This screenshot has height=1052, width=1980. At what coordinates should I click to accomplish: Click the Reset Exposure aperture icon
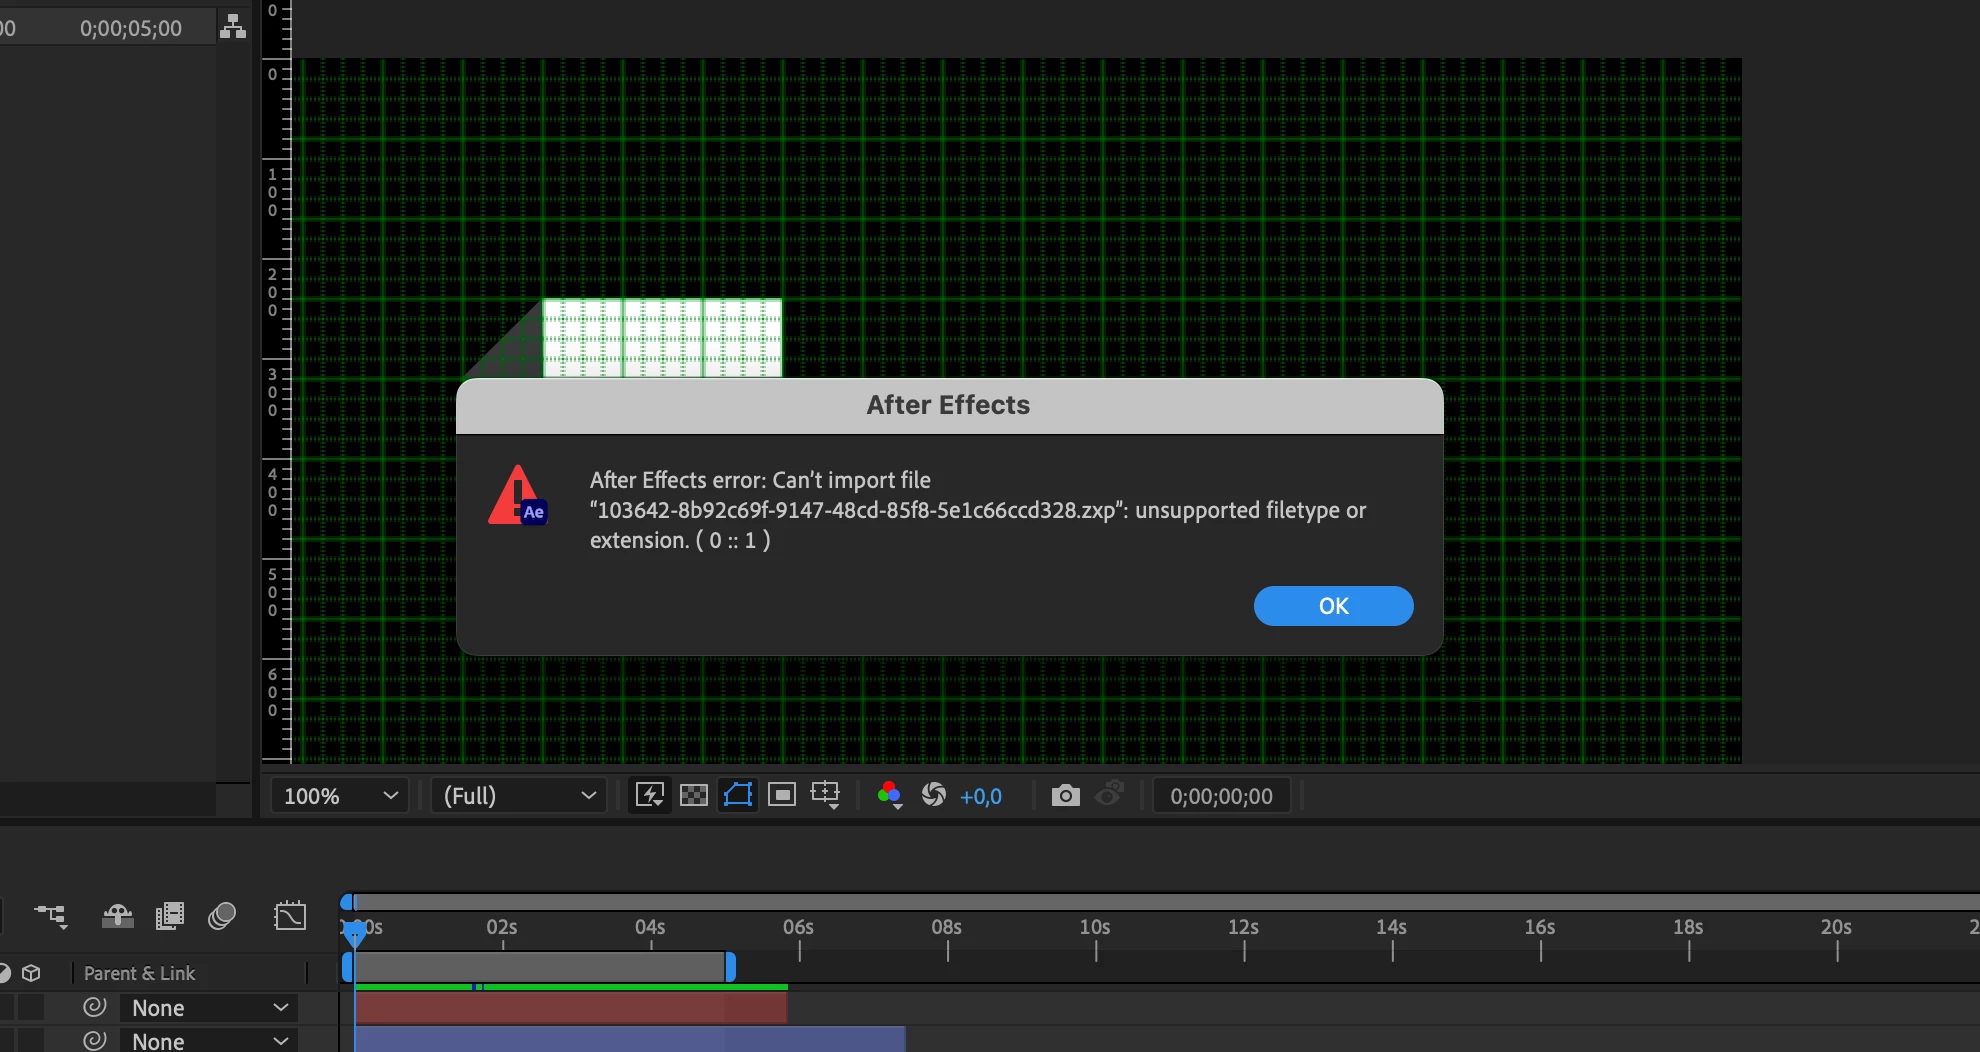[x=934, y=795]
